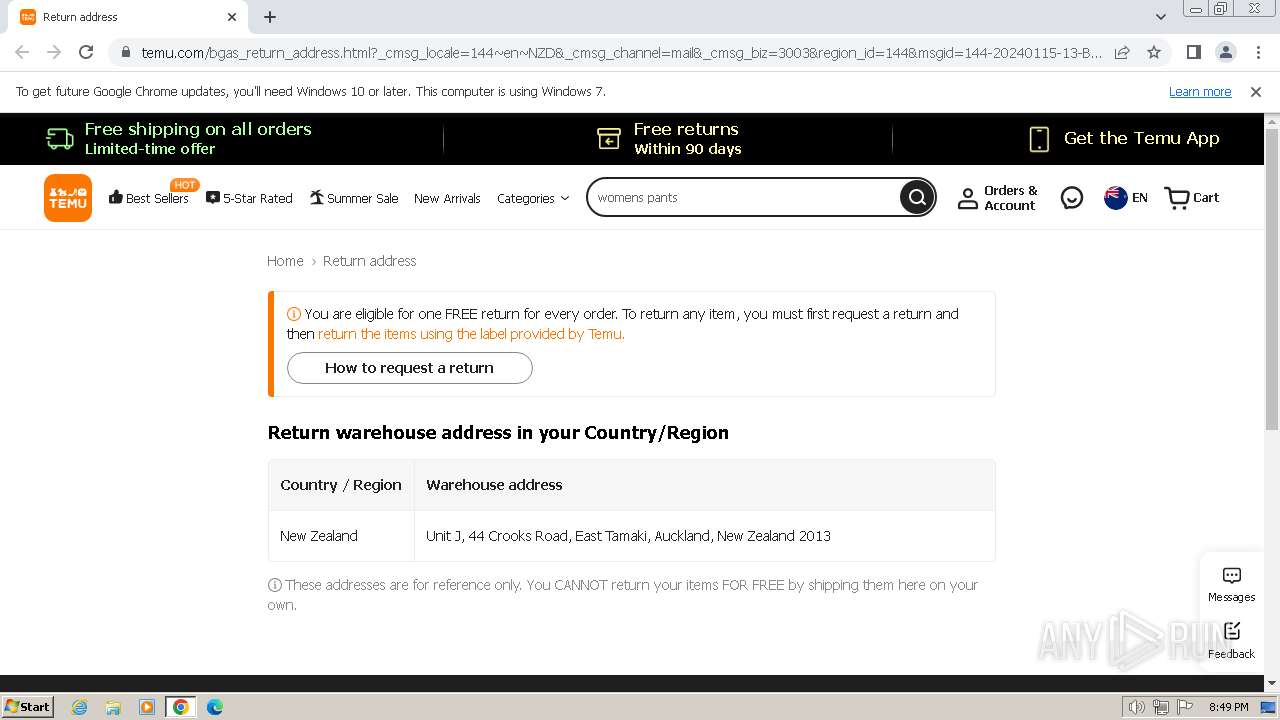
Task: Go forward in browser history
Action: click(54, 52)
